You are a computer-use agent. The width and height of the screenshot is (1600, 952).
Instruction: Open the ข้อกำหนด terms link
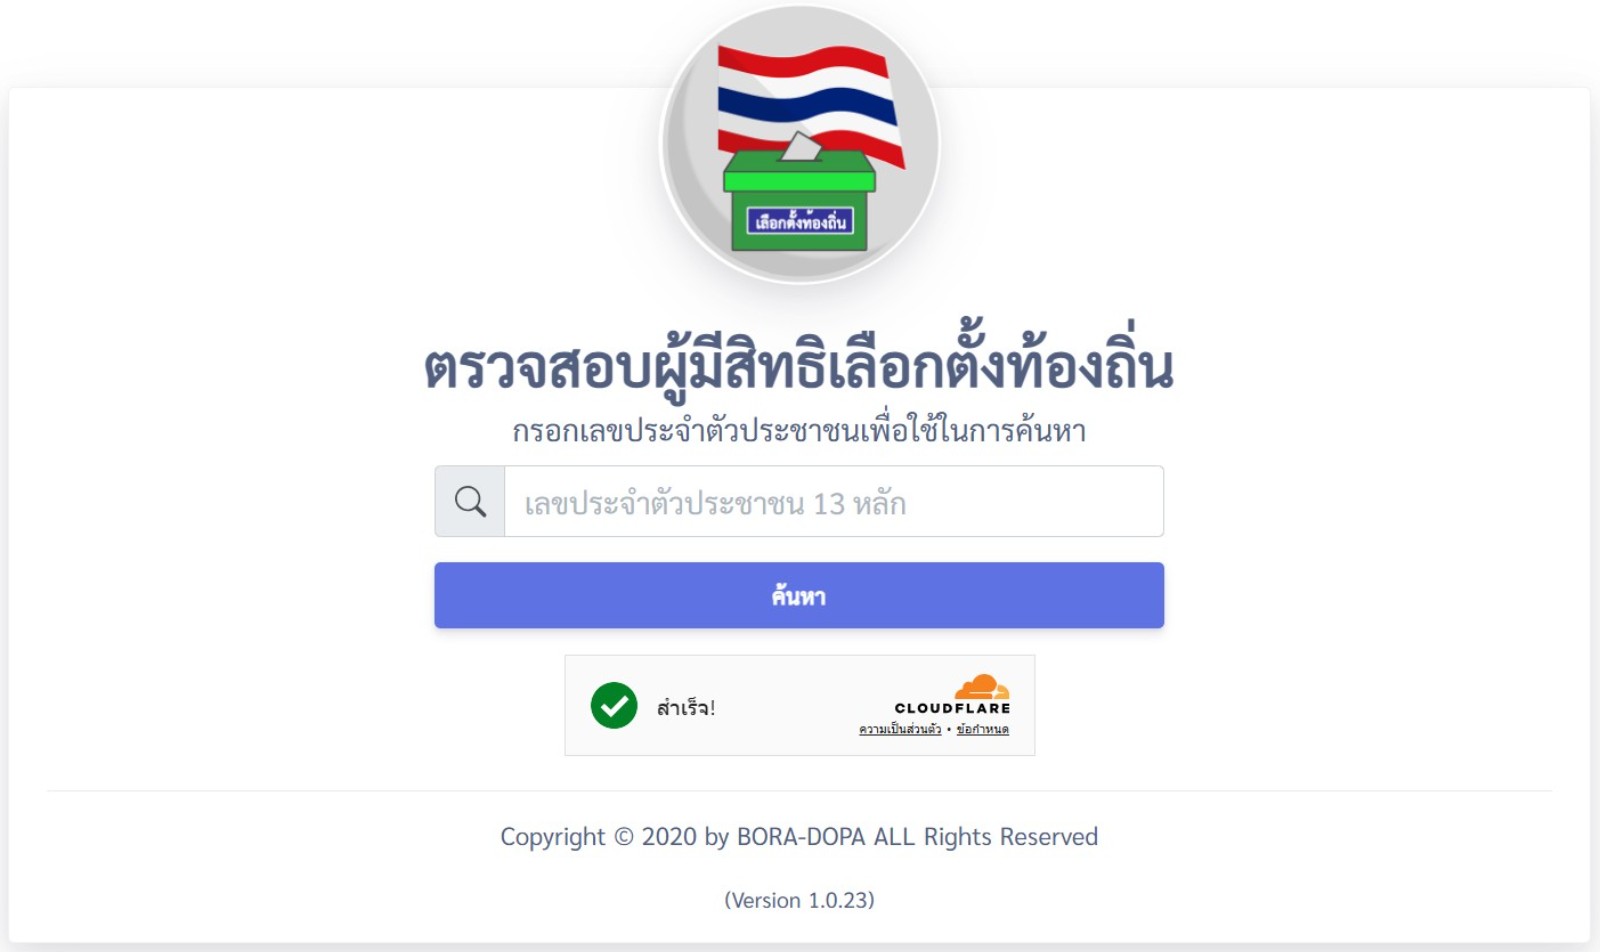982,729
